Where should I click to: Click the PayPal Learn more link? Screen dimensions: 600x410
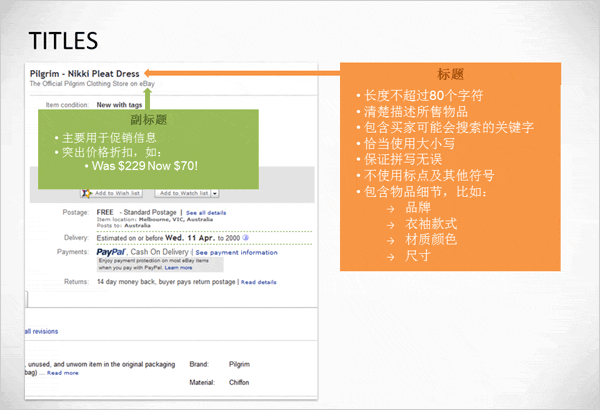(178, 268)
